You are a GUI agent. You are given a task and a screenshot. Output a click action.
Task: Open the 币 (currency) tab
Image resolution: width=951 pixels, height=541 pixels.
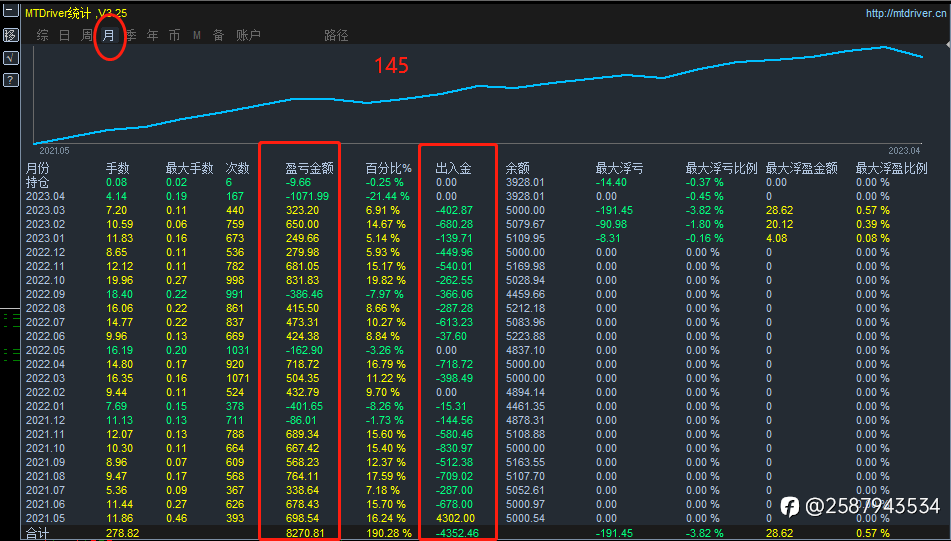(174, 35)
